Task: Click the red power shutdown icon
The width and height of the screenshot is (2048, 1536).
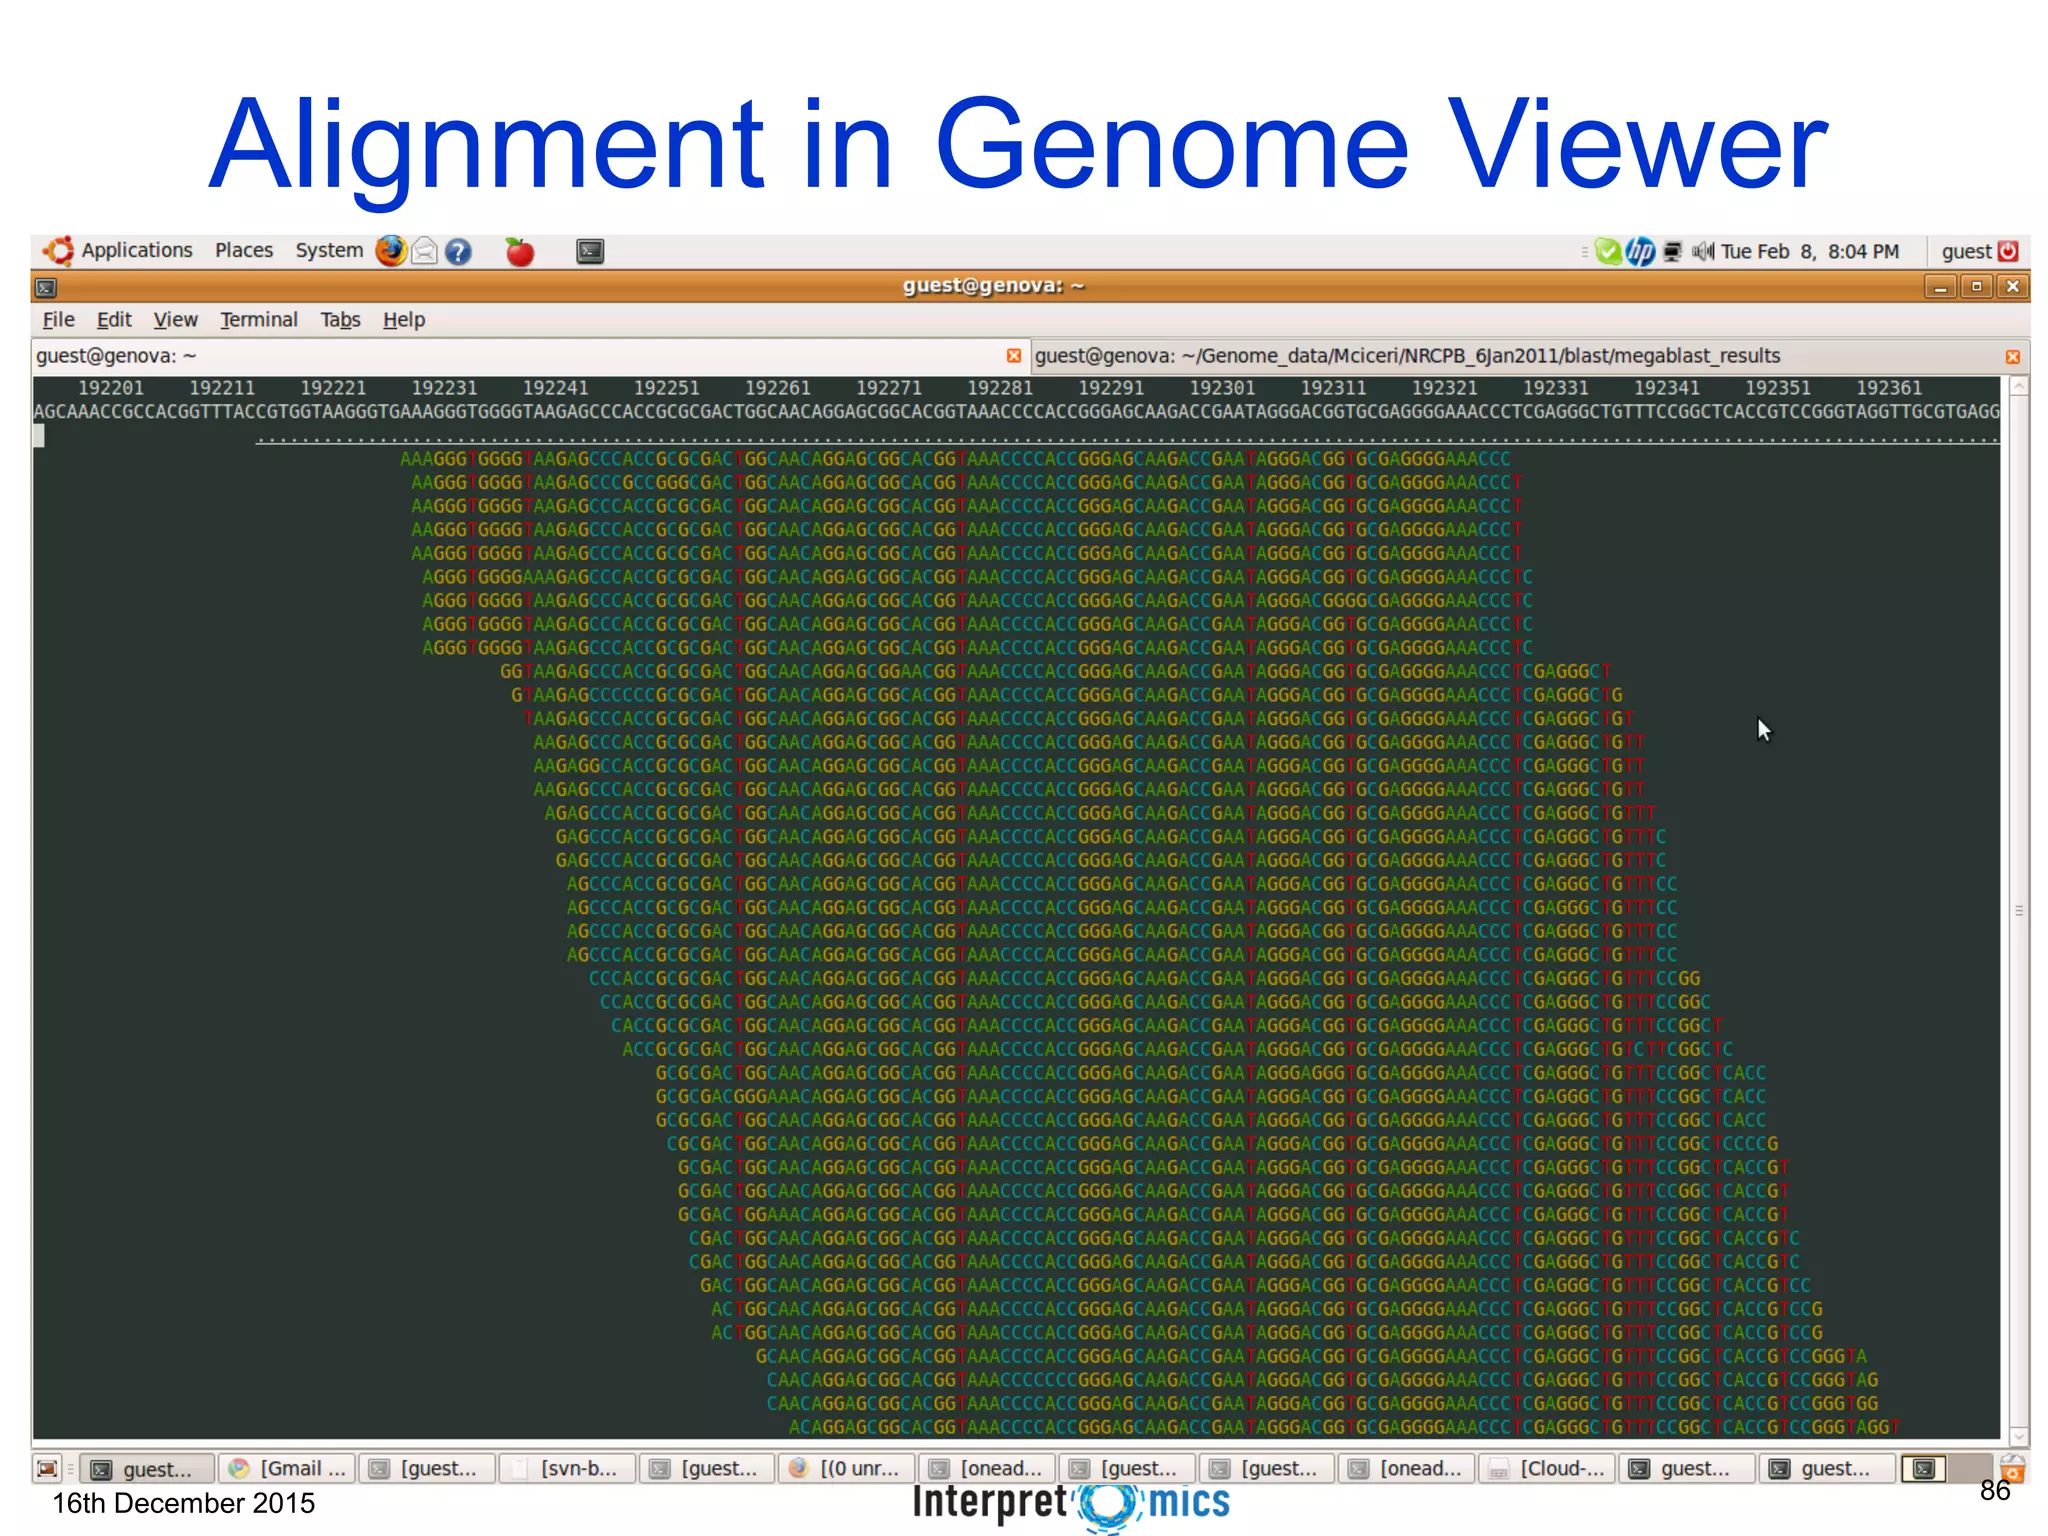Action: click(2008, 251)
